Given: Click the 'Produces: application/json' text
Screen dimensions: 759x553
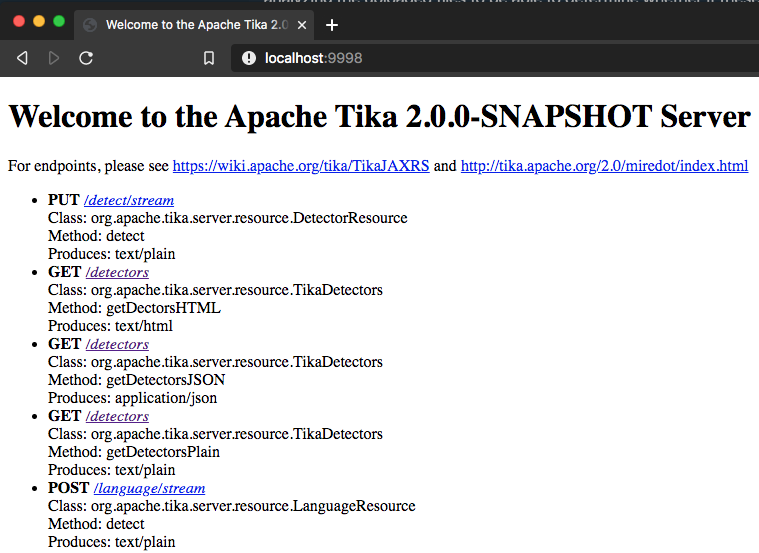Looking at the screenshot, I should pyautogui.click(x=132, y=398).
